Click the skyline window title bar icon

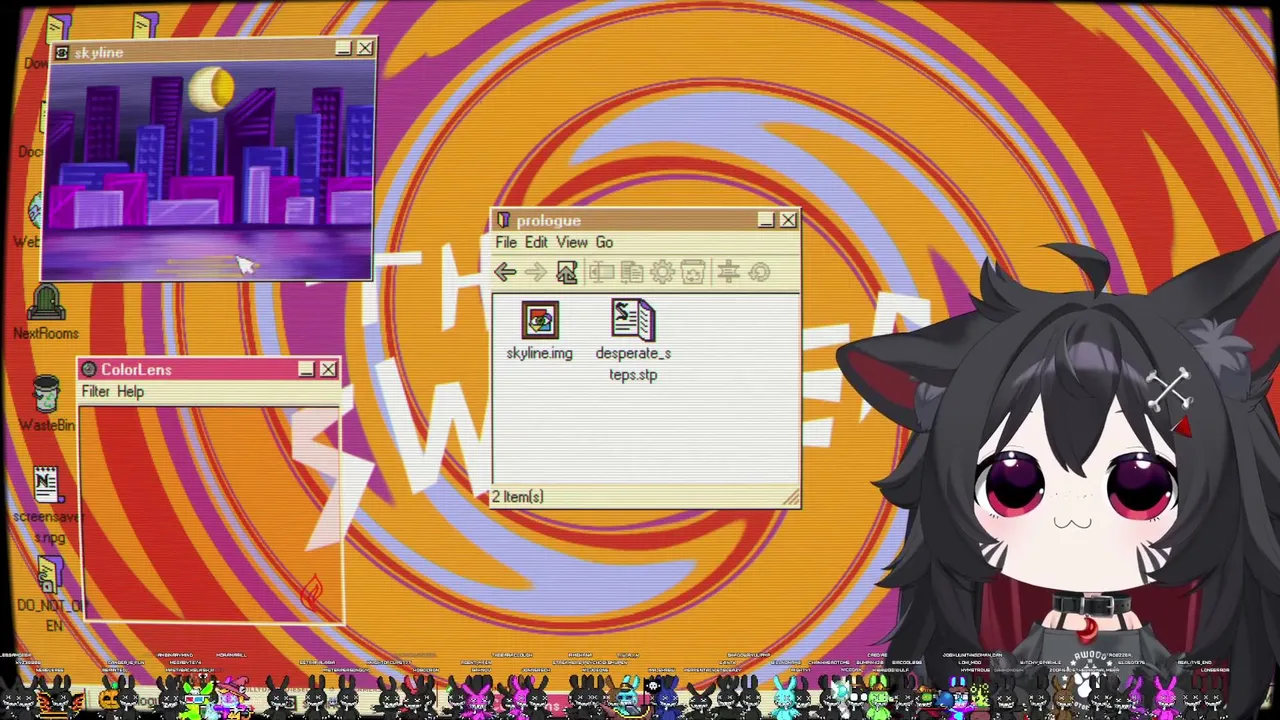pos(62,53)
